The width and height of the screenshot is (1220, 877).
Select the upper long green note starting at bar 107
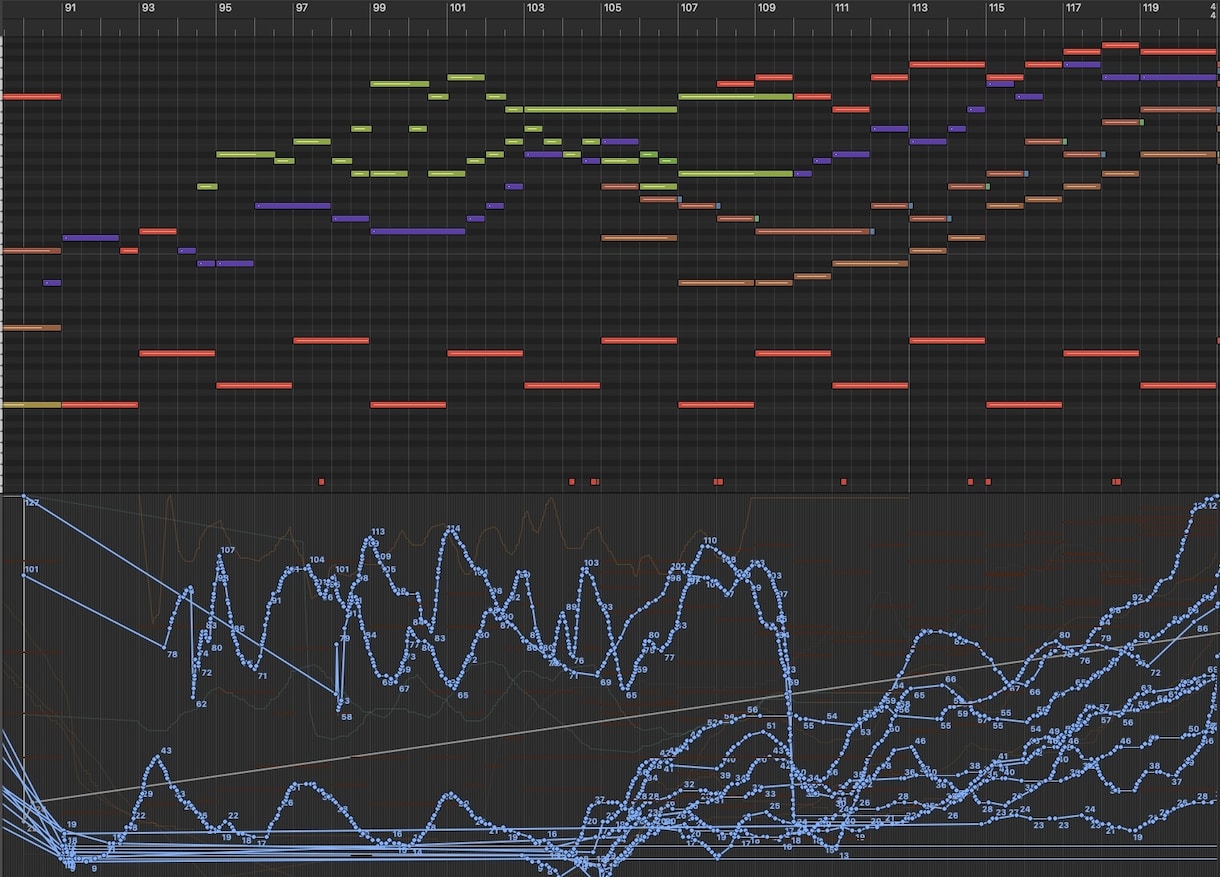coord(735,97)
